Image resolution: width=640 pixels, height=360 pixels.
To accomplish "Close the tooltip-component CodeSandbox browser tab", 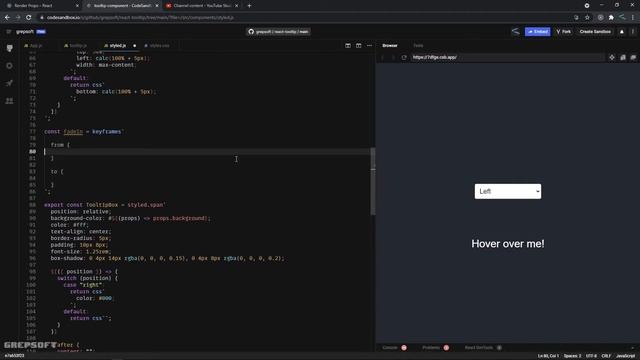I will point(157,6).
